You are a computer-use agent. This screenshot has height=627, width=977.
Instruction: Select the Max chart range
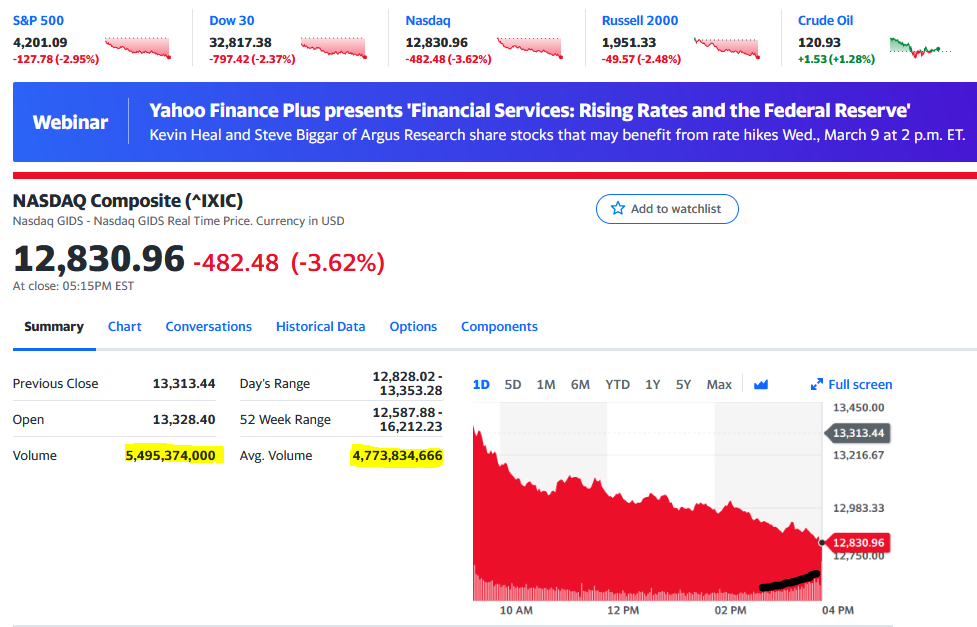tap(719, 385)
